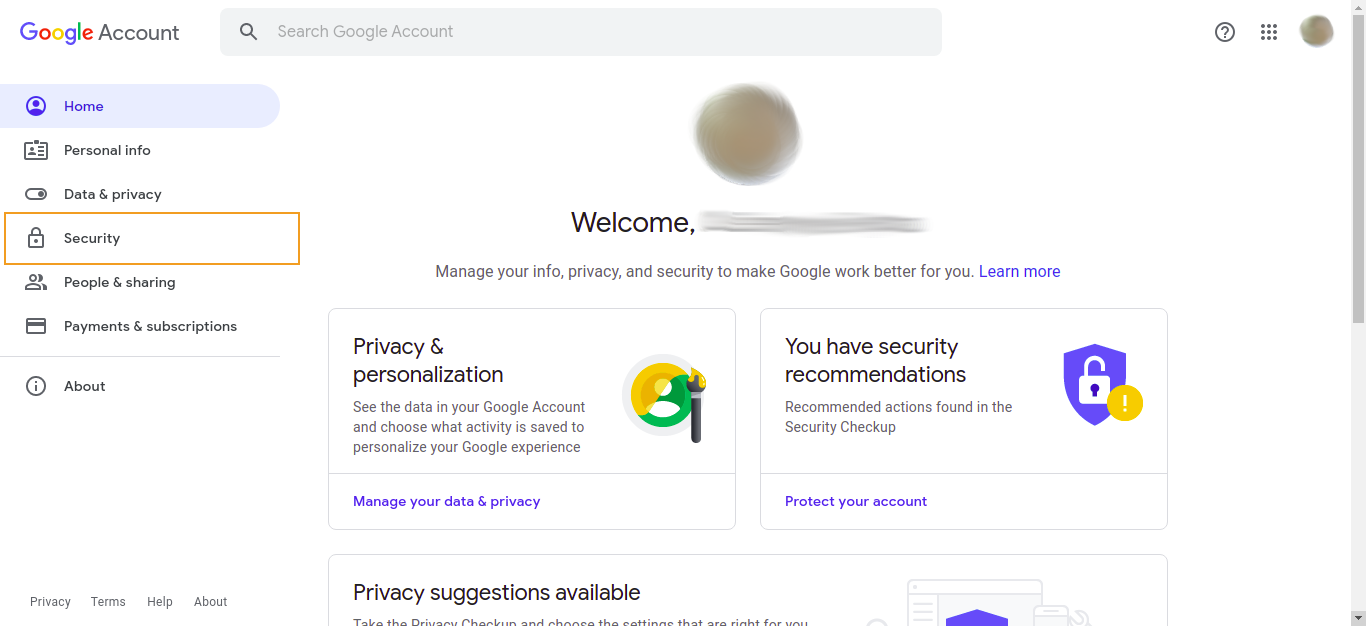Select the Payments & subscriptions card icon
Viewport: 1366px width, 626px height.
(x=36, y=326)
